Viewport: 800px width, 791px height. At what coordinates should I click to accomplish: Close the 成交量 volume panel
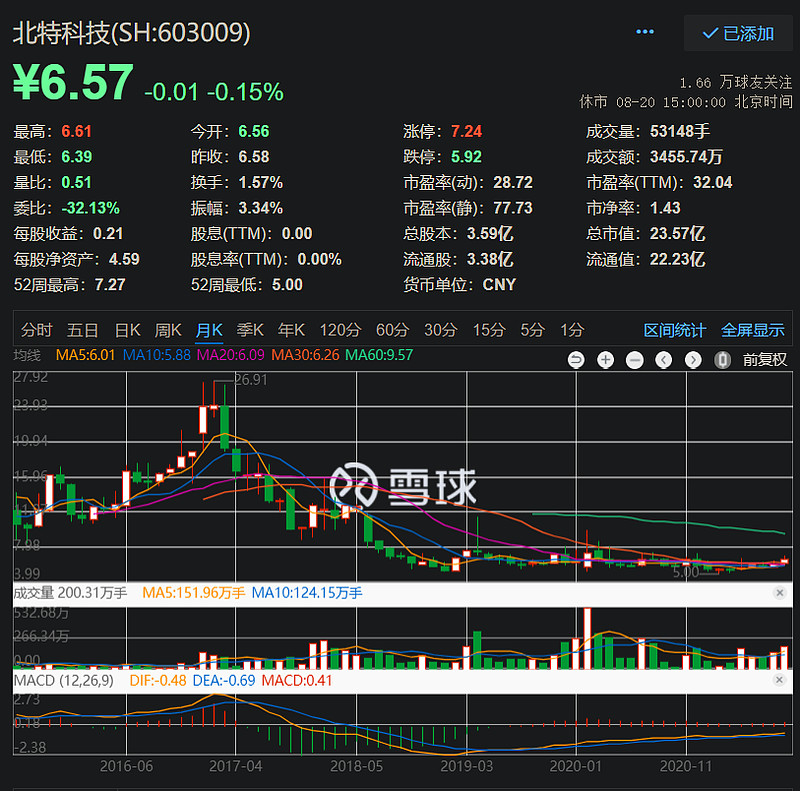click(x=779, y=592)
